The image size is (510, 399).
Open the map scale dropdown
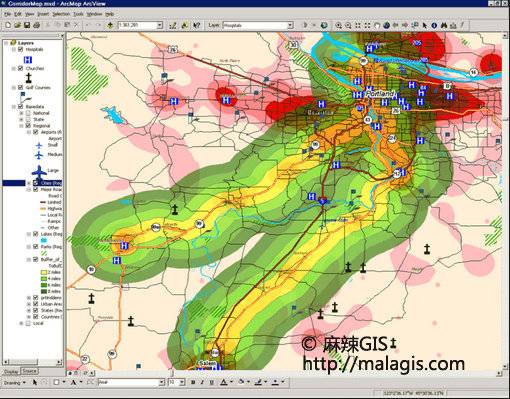pyautogui.click(x=160, y=25)
